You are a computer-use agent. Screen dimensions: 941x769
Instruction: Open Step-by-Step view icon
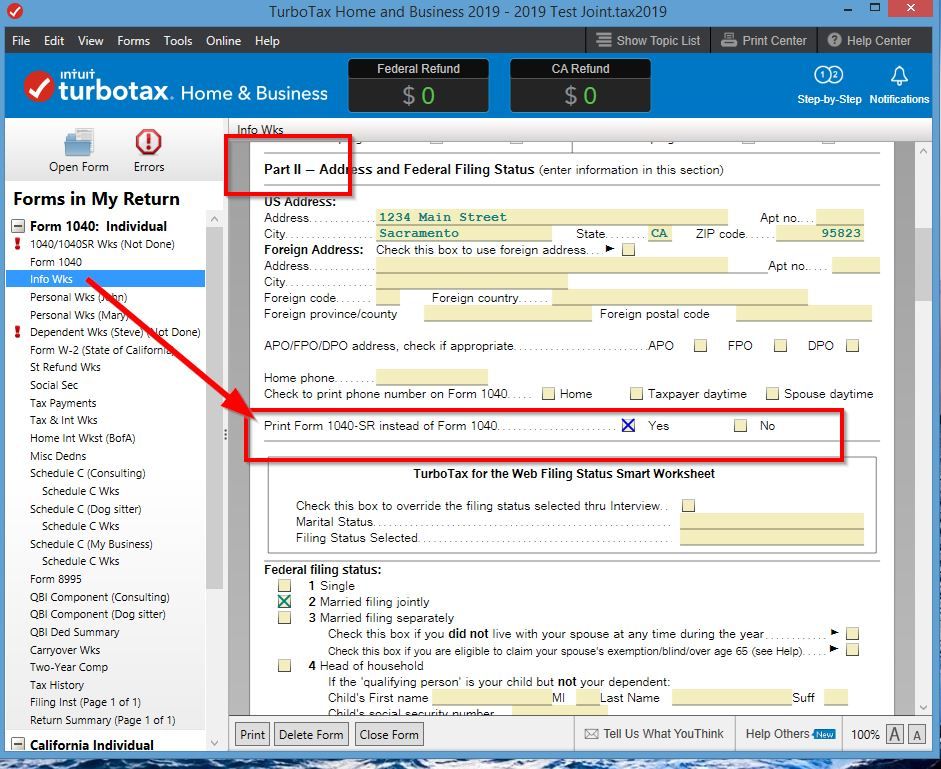(829, 77)
